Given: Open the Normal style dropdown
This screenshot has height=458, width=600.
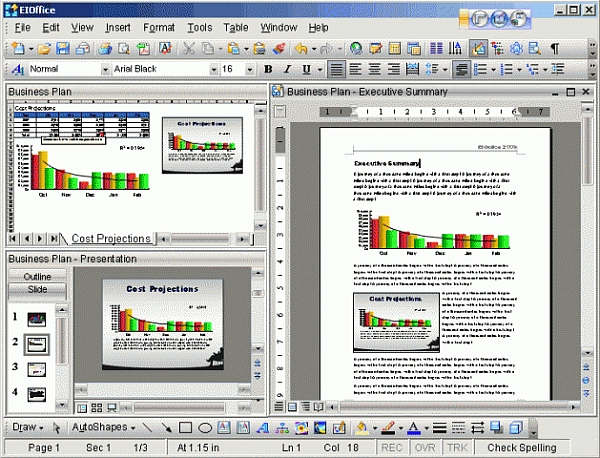Looking at the screenshot, I should (105, 70).
